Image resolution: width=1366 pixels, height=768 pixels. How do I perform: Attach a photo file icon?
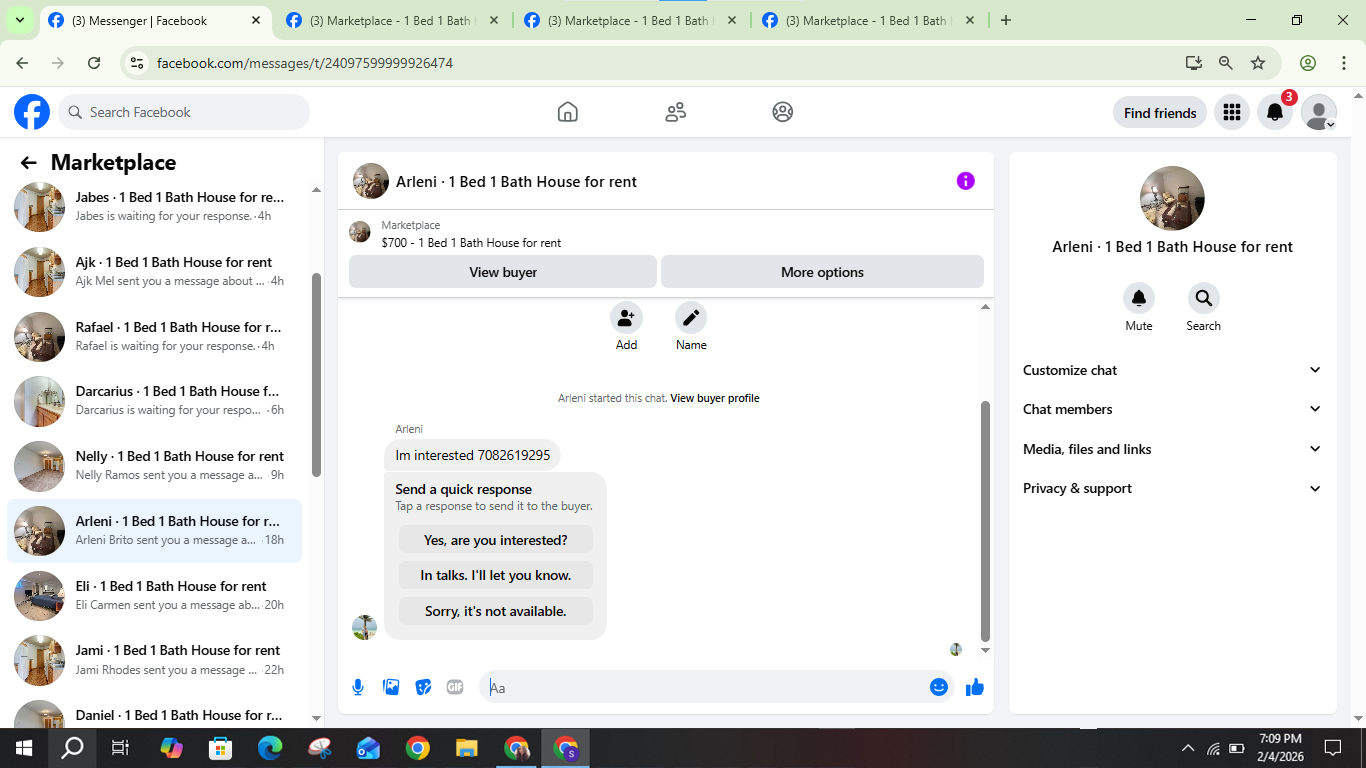[391, 687]
